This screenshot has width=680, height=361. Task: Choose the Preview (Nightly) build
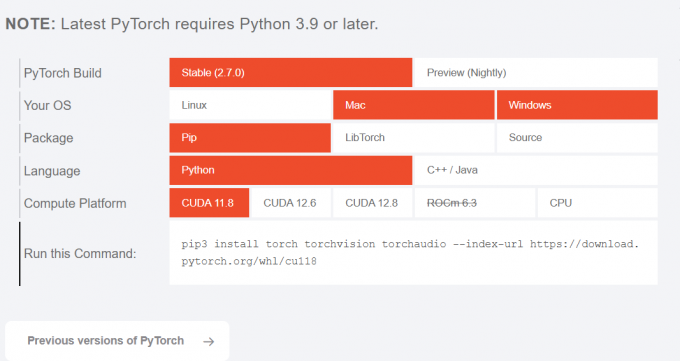click(536, 72)
